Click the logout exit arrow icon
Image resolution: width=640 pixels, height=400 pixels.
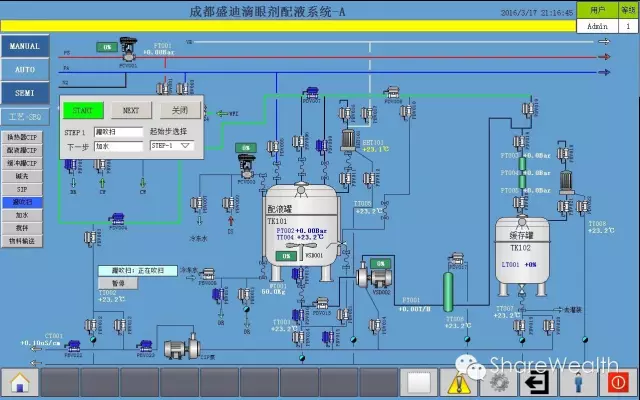coord(539,382)
